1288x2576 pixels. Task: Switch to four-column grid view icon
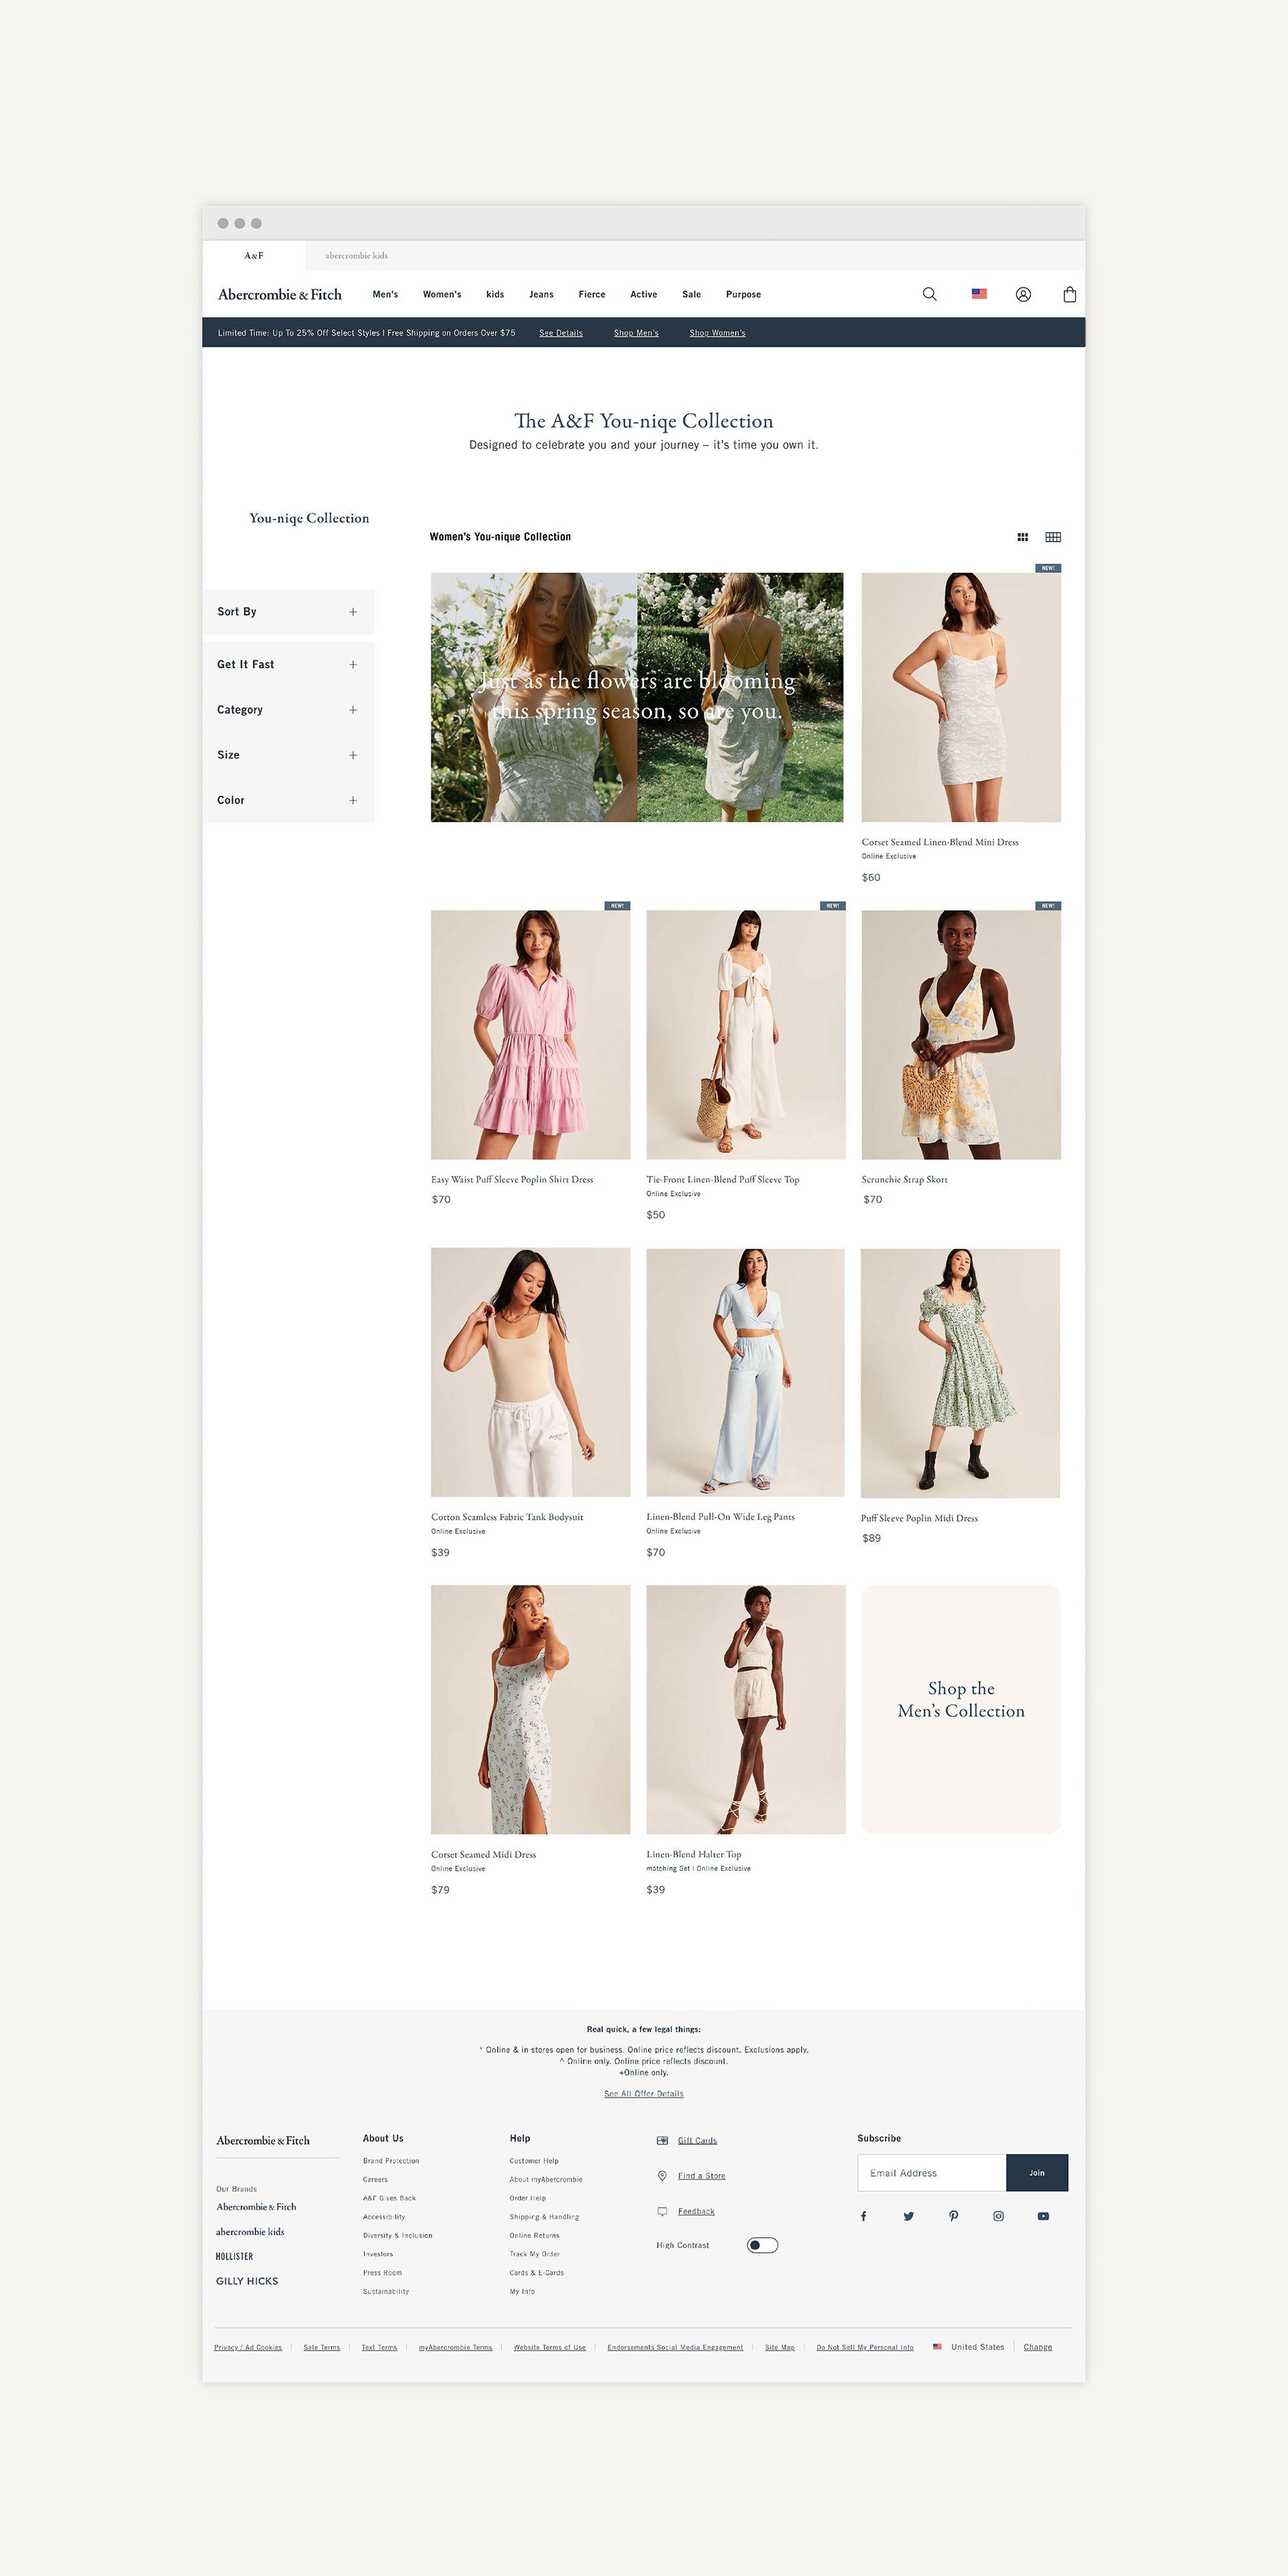[1053, 537]
